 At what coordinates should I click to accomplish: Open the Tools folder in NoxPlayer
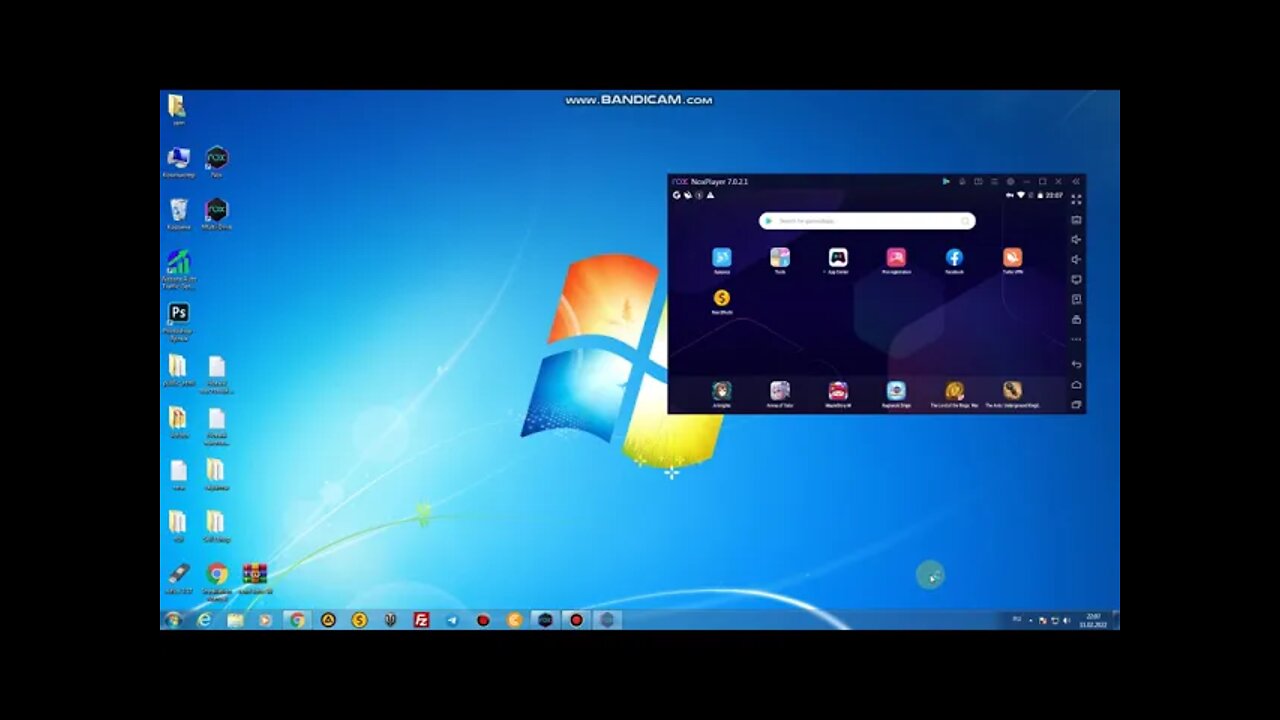click(x=780, y=258)
